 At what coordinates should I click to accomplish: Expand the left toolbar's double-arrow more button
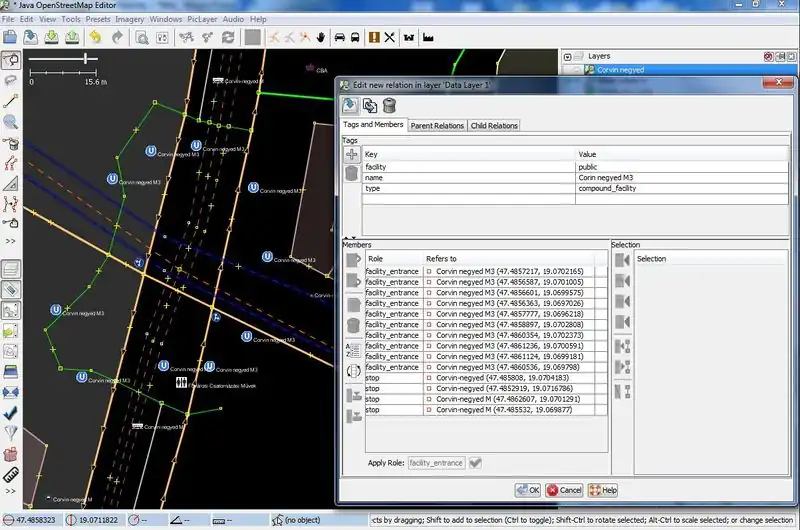(11, 241)
